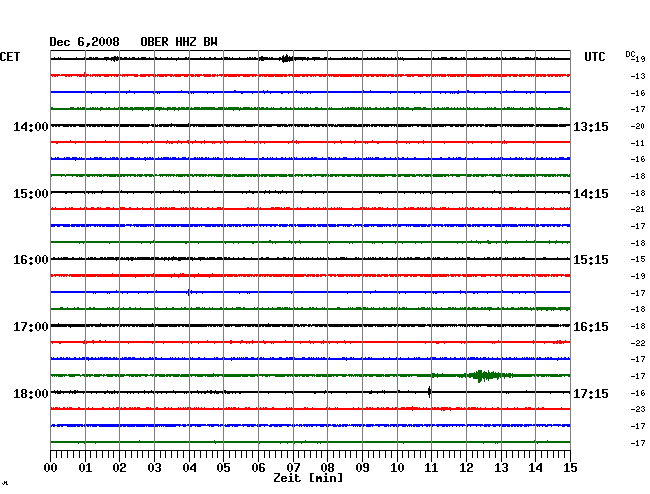Click the 15:00 CET time label
The height and width of the screenshot is (494, 650).
[31, 194]
